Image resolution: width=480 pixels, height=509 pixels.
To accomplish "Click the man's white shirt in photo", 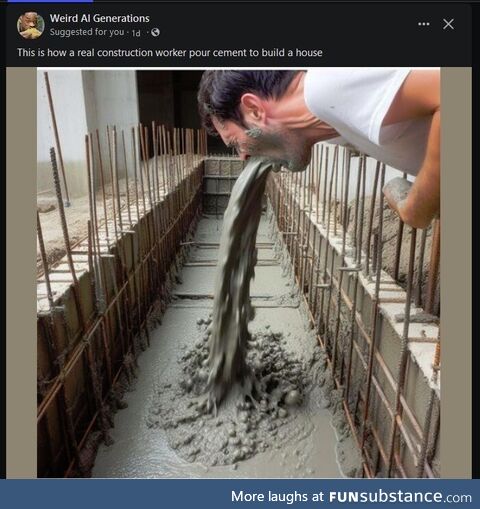I will tap(367, 110).
